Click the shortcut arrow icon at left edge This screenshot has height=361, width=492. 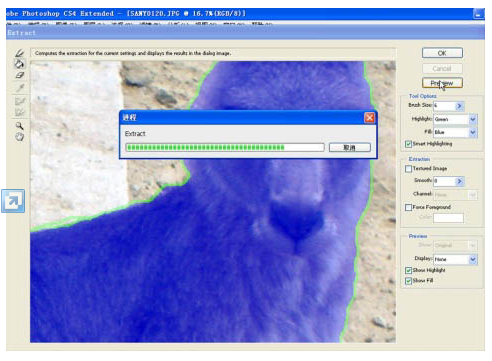point(13,201)
